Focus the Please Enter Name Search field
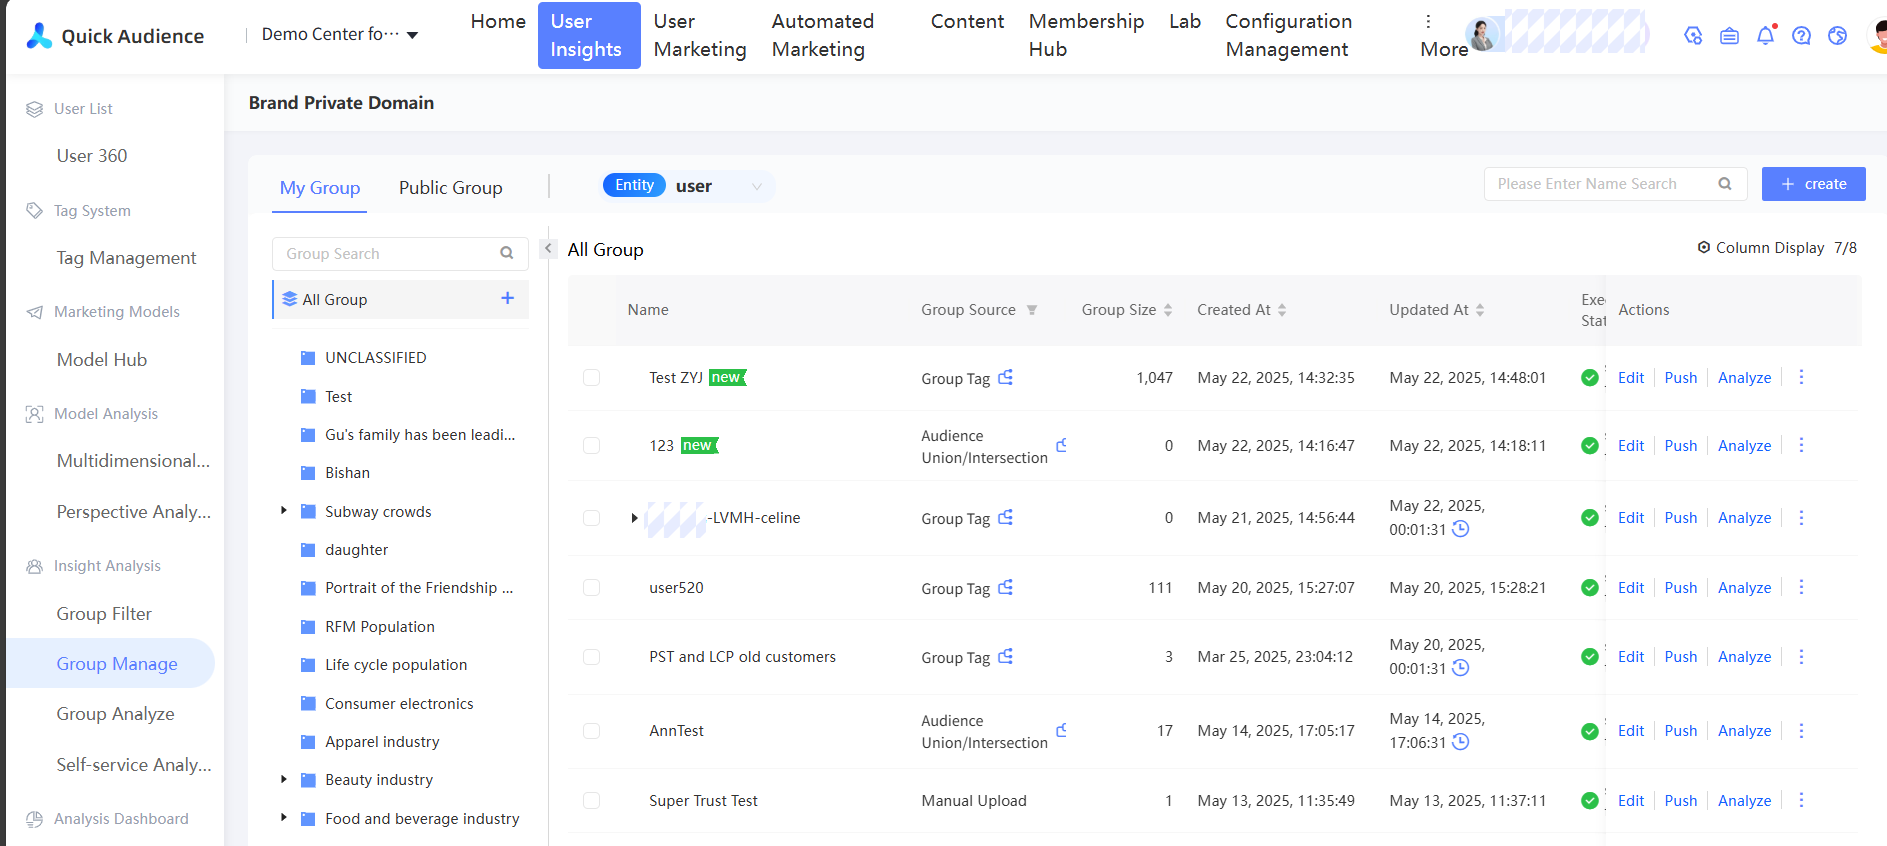This screenshot has height=846, width=1887. coord(1600,184)
